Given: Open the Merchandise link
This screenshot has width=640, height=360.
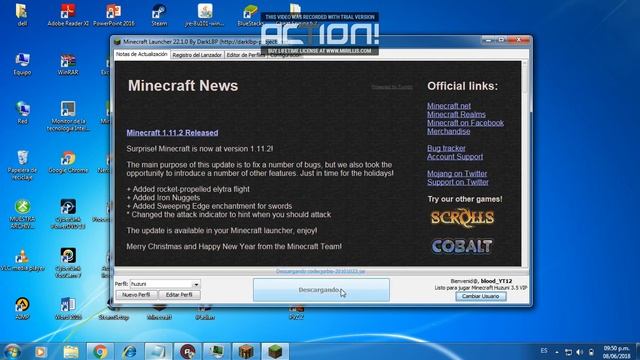Looking at the screenshot, I should pos(449,131).
